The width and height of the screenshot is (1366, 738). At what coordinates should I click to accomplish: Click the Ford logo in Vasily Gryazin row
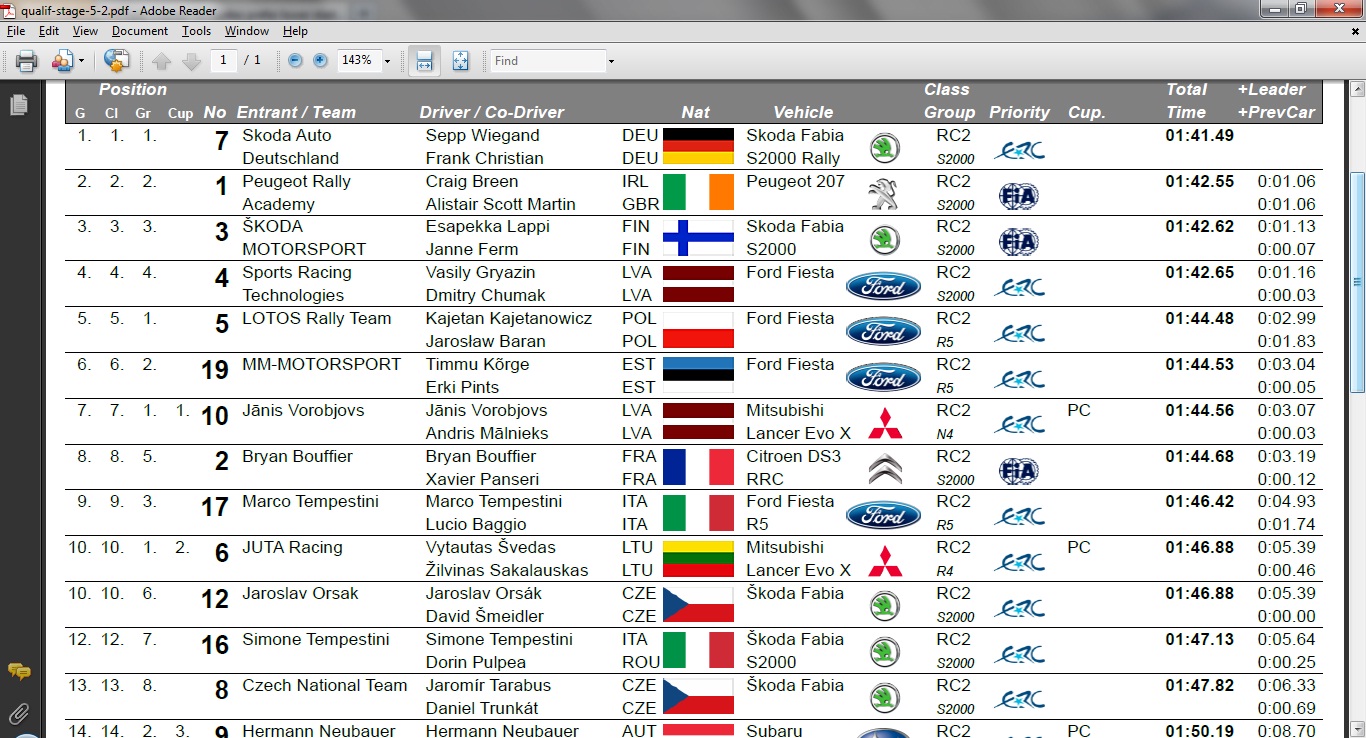click(884, 286)
